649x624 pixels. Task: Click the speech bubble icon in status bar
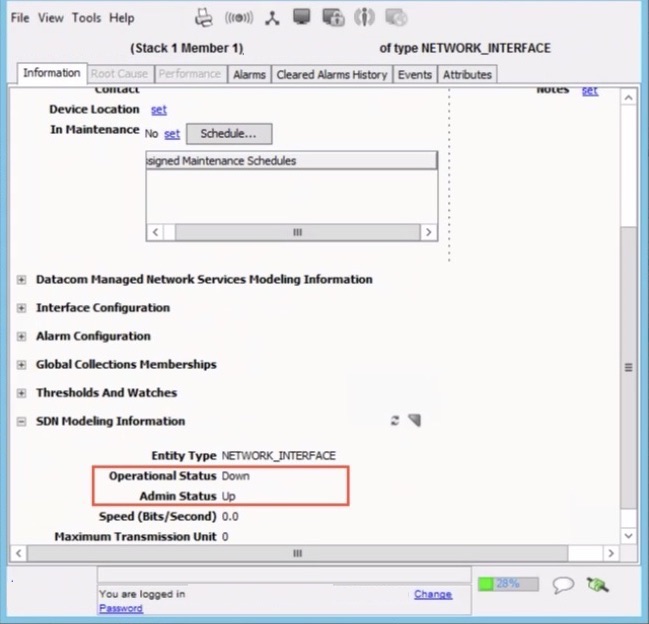563,585
